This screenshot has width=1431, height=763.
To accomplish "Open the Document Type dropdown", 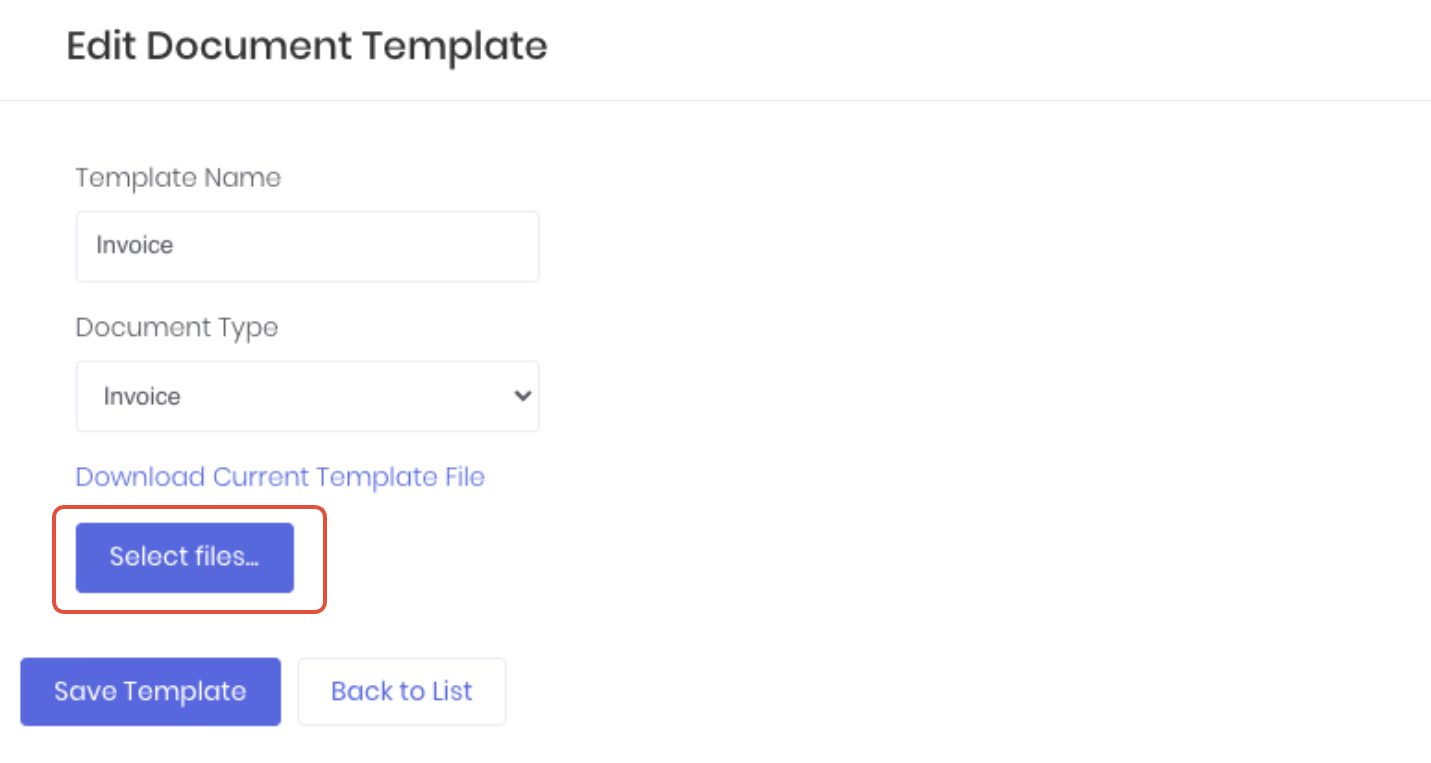I will tap(307, 396).
